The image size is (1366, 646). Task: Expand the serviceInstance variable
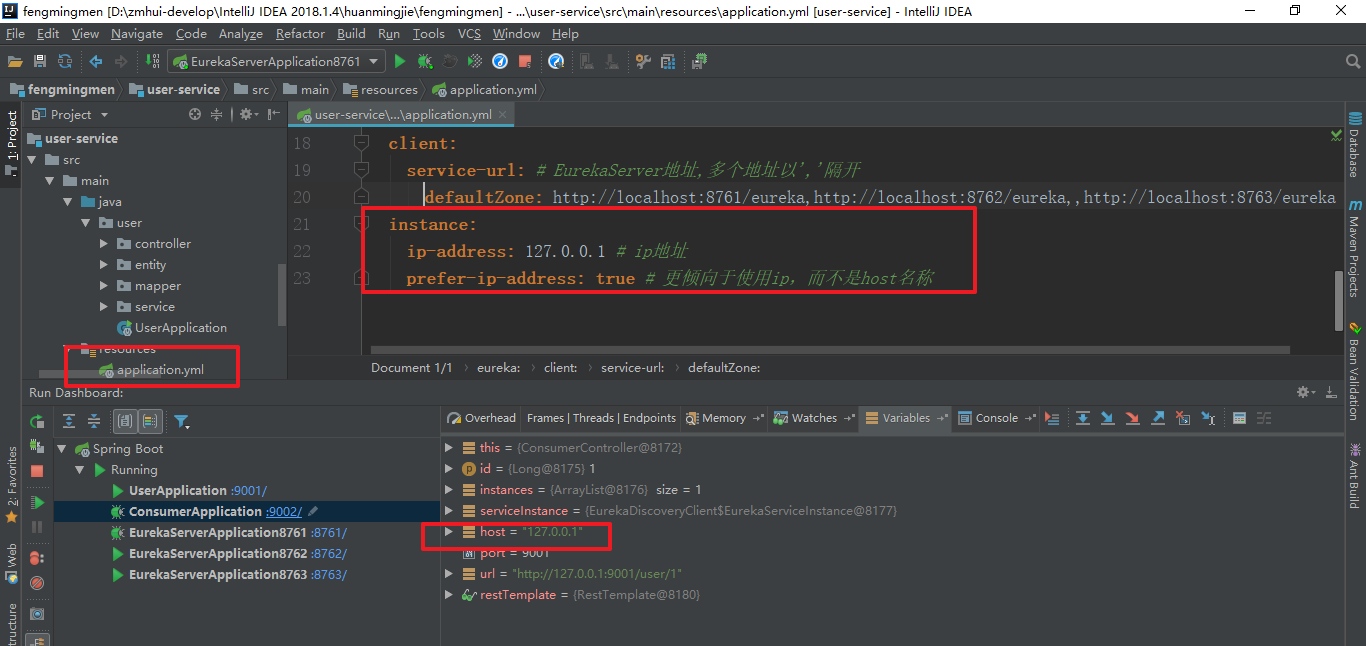[448, 511]
